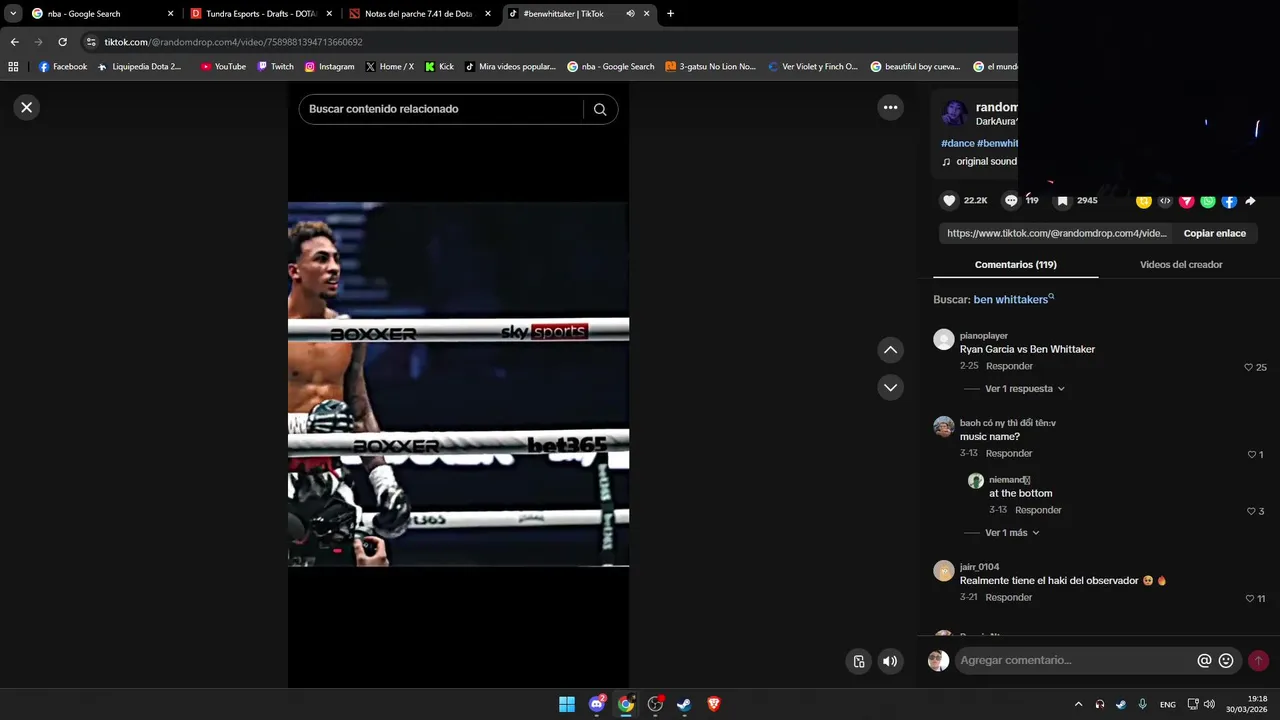The height and width of the screenshot is (720, 1280).
Task: Open Brave browser from the taskbar
Action: tap(714, 704)
